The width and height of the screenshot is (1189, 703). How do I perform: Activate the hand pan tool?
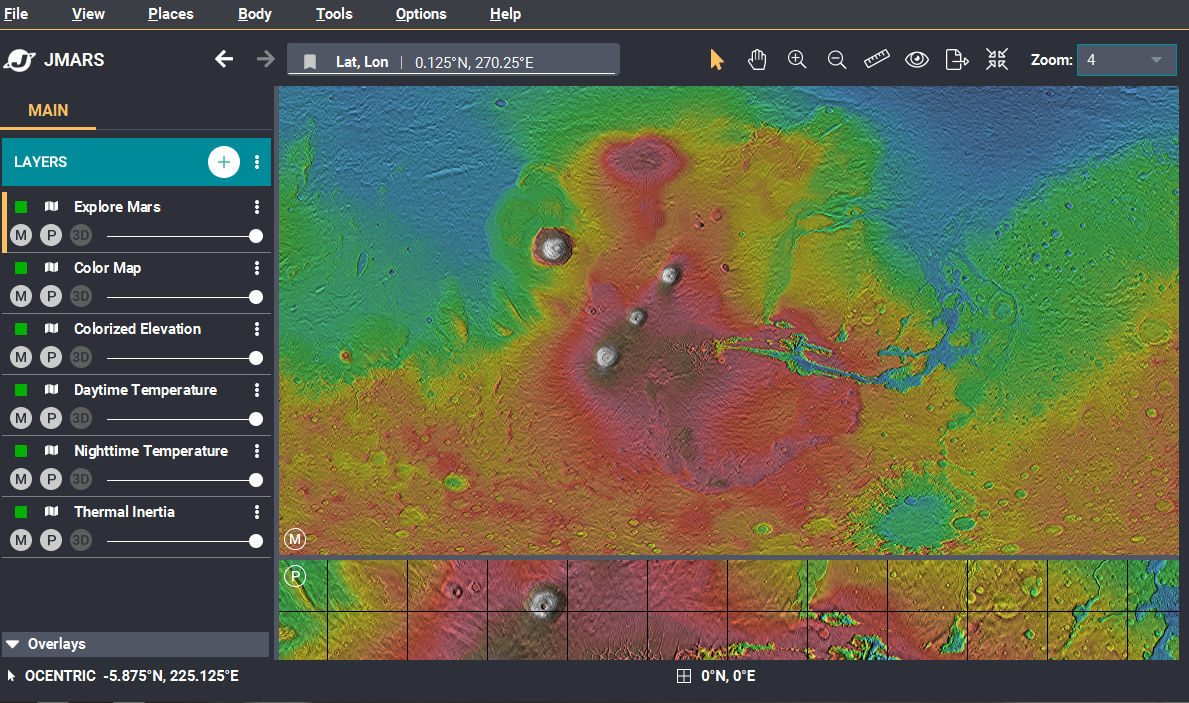point(757,60)
